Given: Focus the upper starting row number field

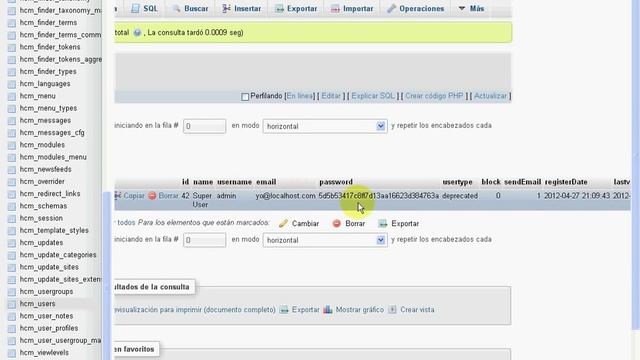Looking at the screenshot, I should click(204, 126).
